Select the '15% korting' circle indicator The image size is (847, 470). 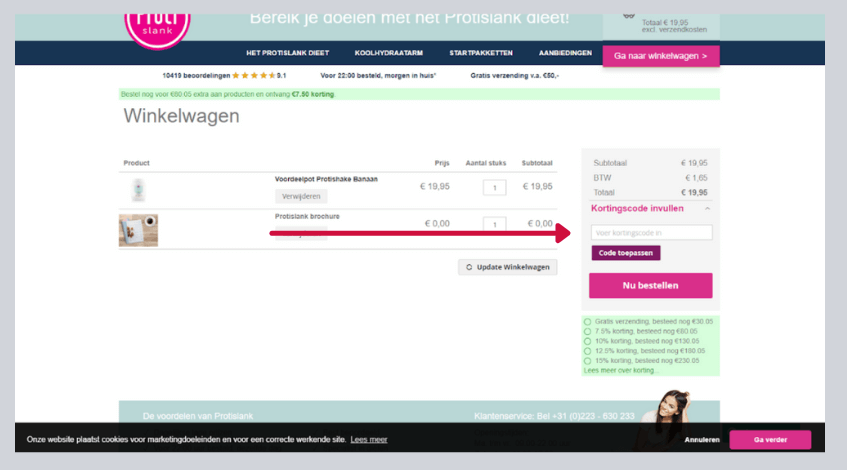(x=587, y=360)
